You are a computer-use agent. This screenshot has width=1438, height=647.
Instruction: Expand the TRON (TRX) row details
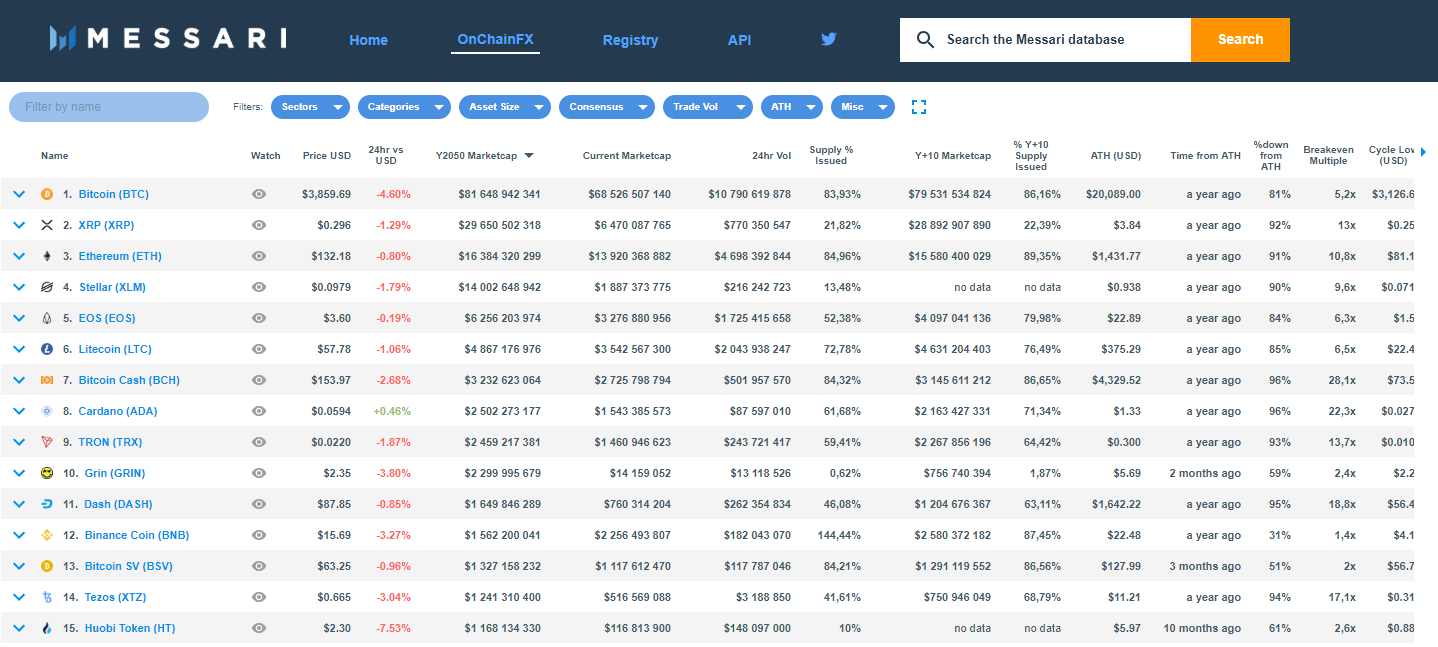point(18,442)
